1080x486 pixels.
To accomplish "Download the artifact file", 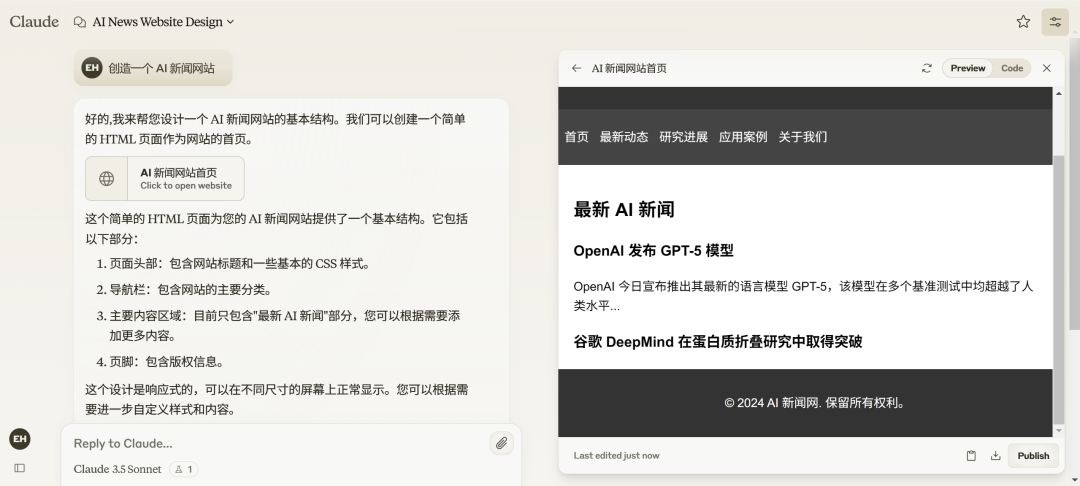I will (x=995, y=456).
